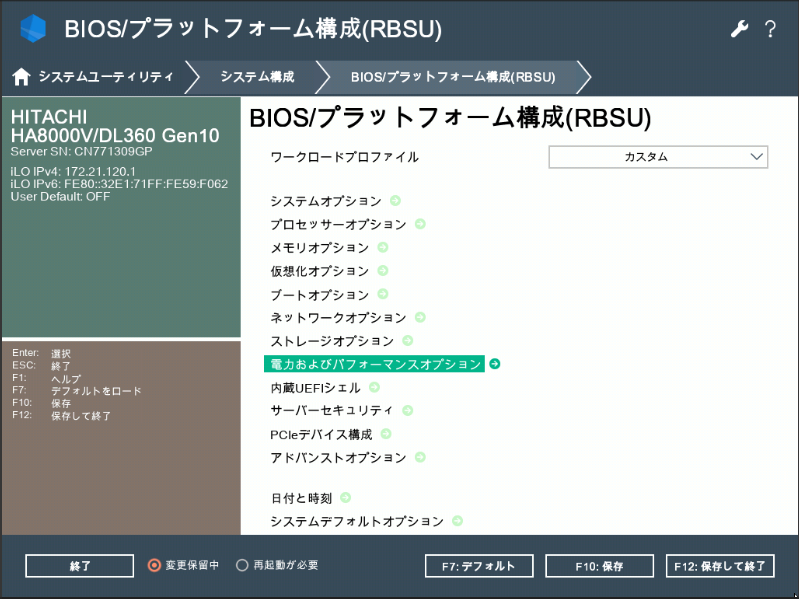Image resolution: width=799 pixels, height=599 pixels.
Task: Click the ESC: 終了 help line
Action: (x=42, y=366)
